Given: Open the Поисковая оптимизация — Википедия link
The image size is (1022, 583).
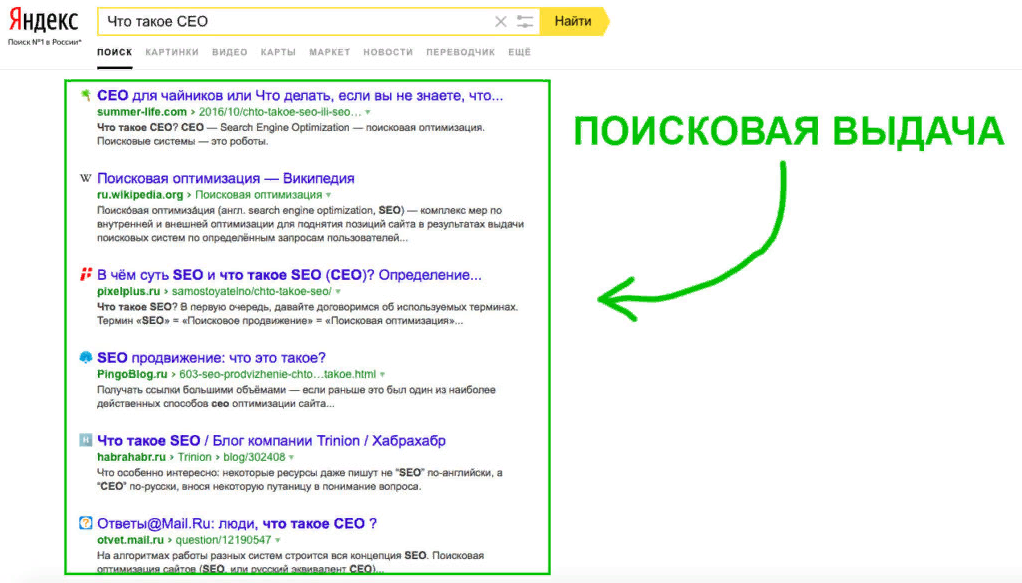Looking at the screenshot, I should 225,178.
